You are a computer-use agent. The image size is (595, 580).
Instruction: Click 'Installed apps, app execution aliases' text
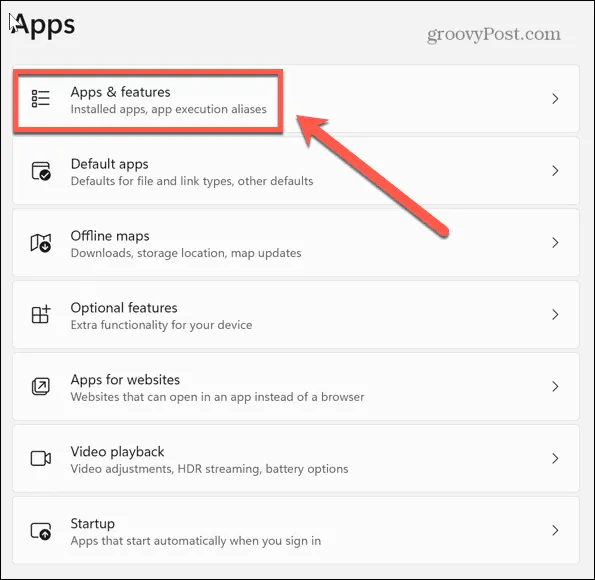pyautogui.click(x=168, y=109)
